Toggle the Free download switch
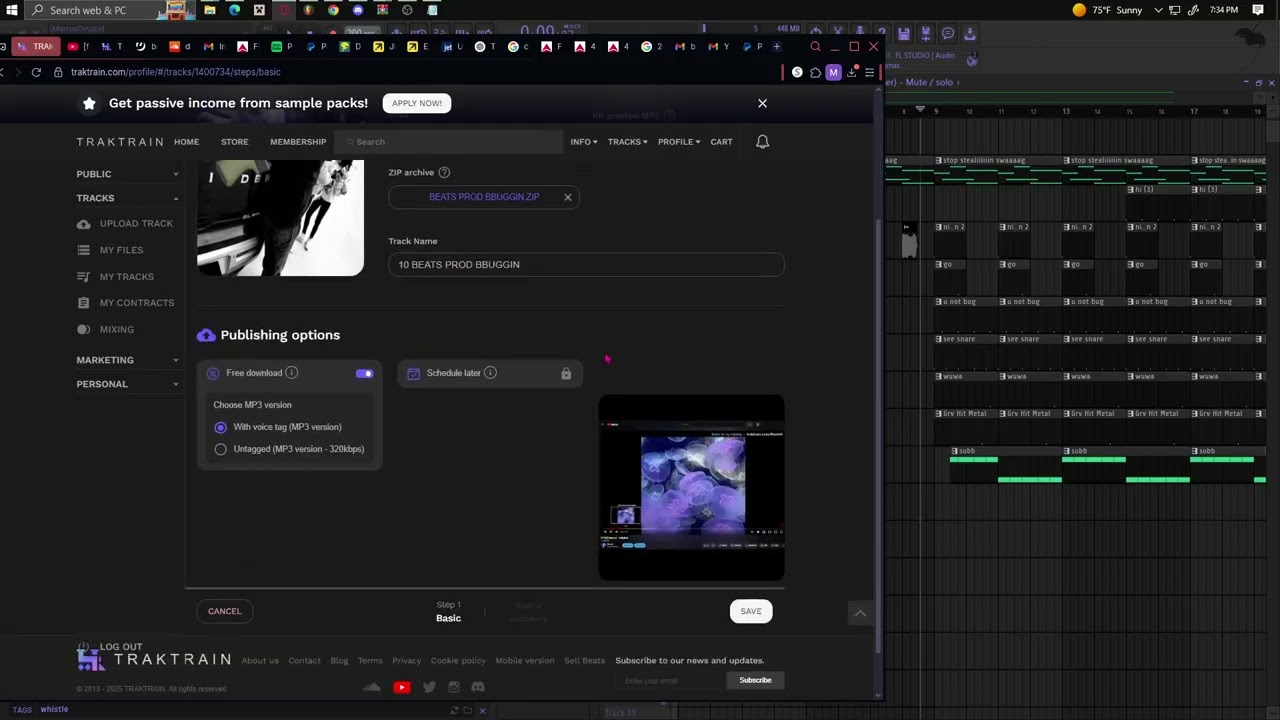The height and width of the screenshot is (720, 1280). click(364, 374)
